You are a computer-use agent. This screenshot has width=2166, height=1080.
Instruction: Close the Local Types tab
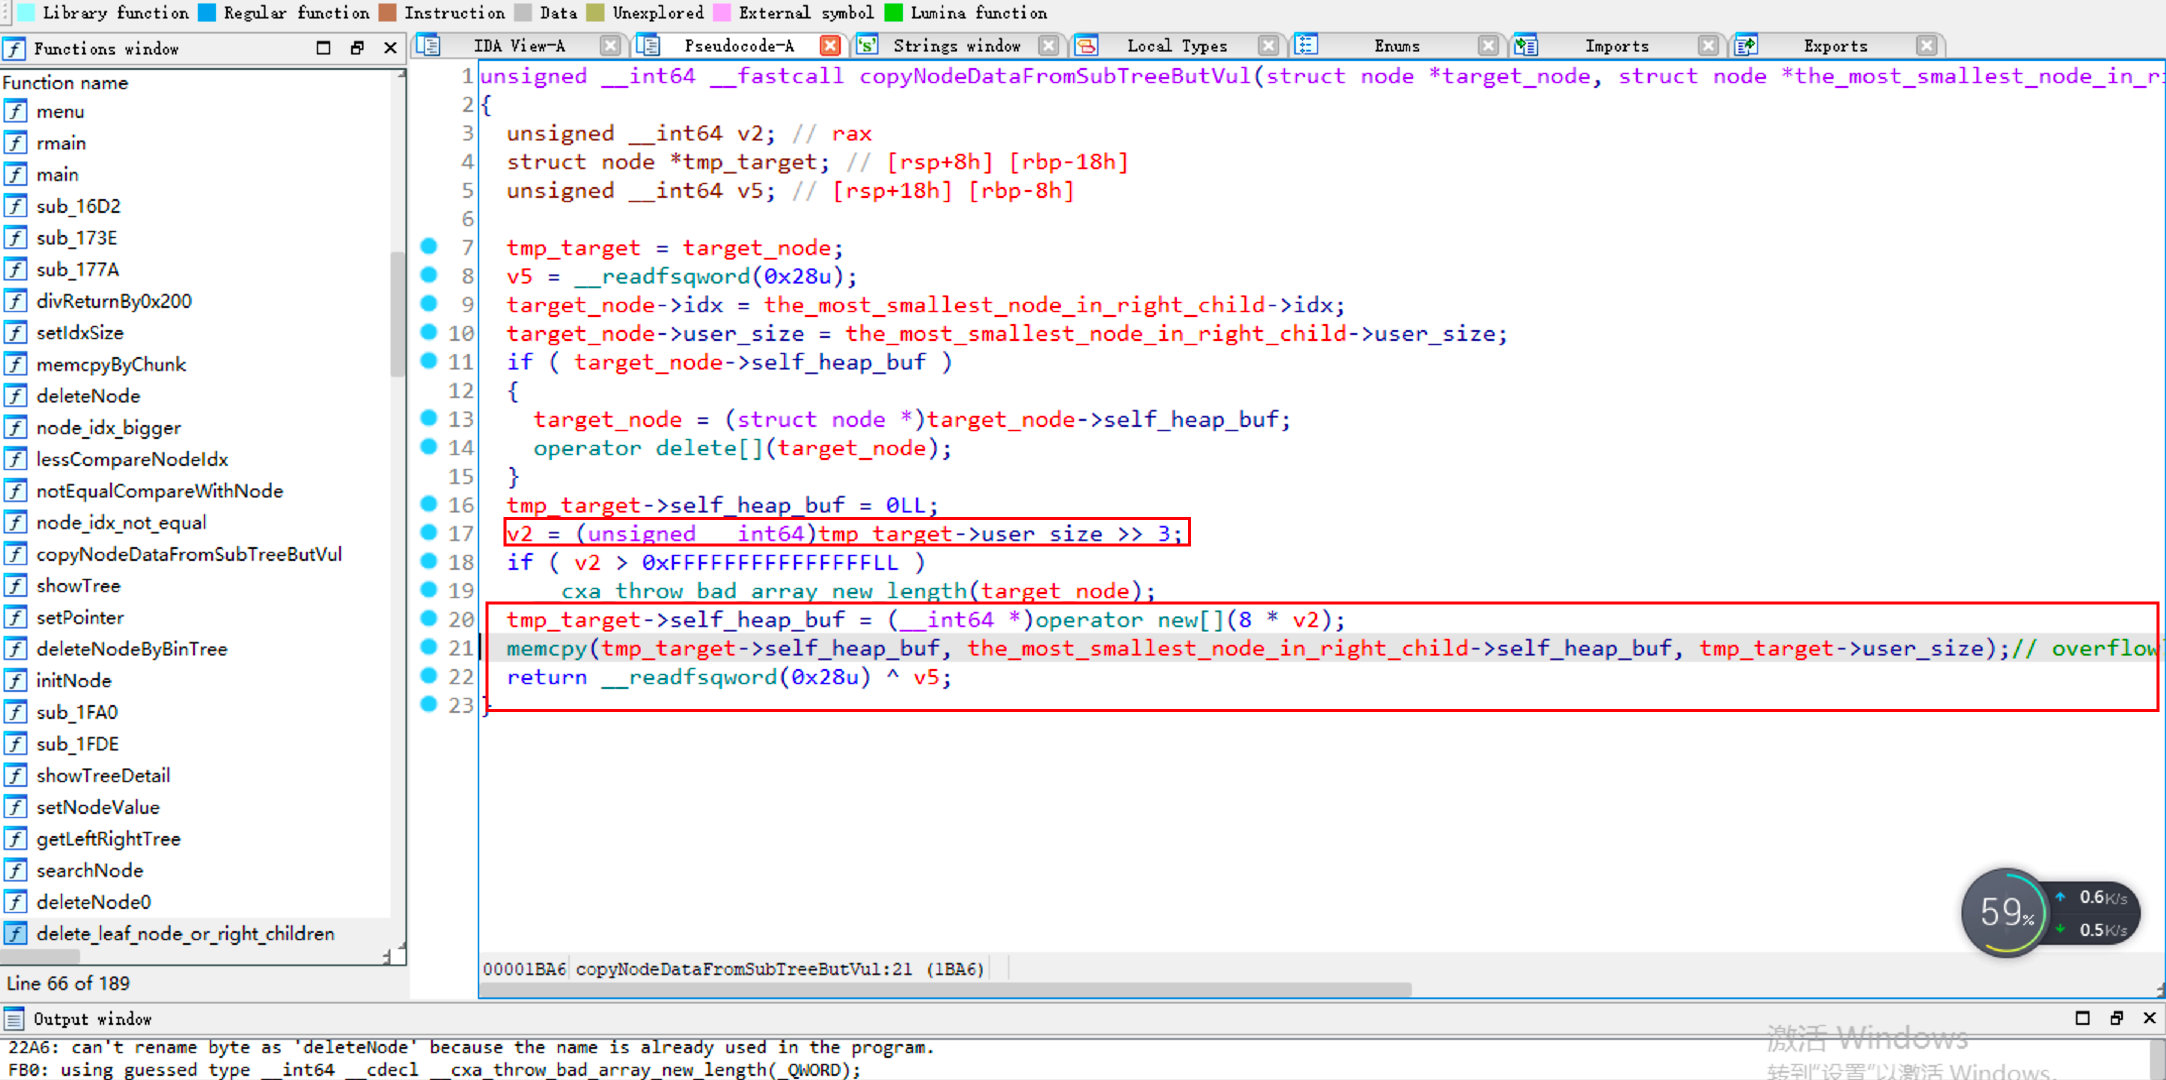pyautogui.click(x=1268, y=46)
